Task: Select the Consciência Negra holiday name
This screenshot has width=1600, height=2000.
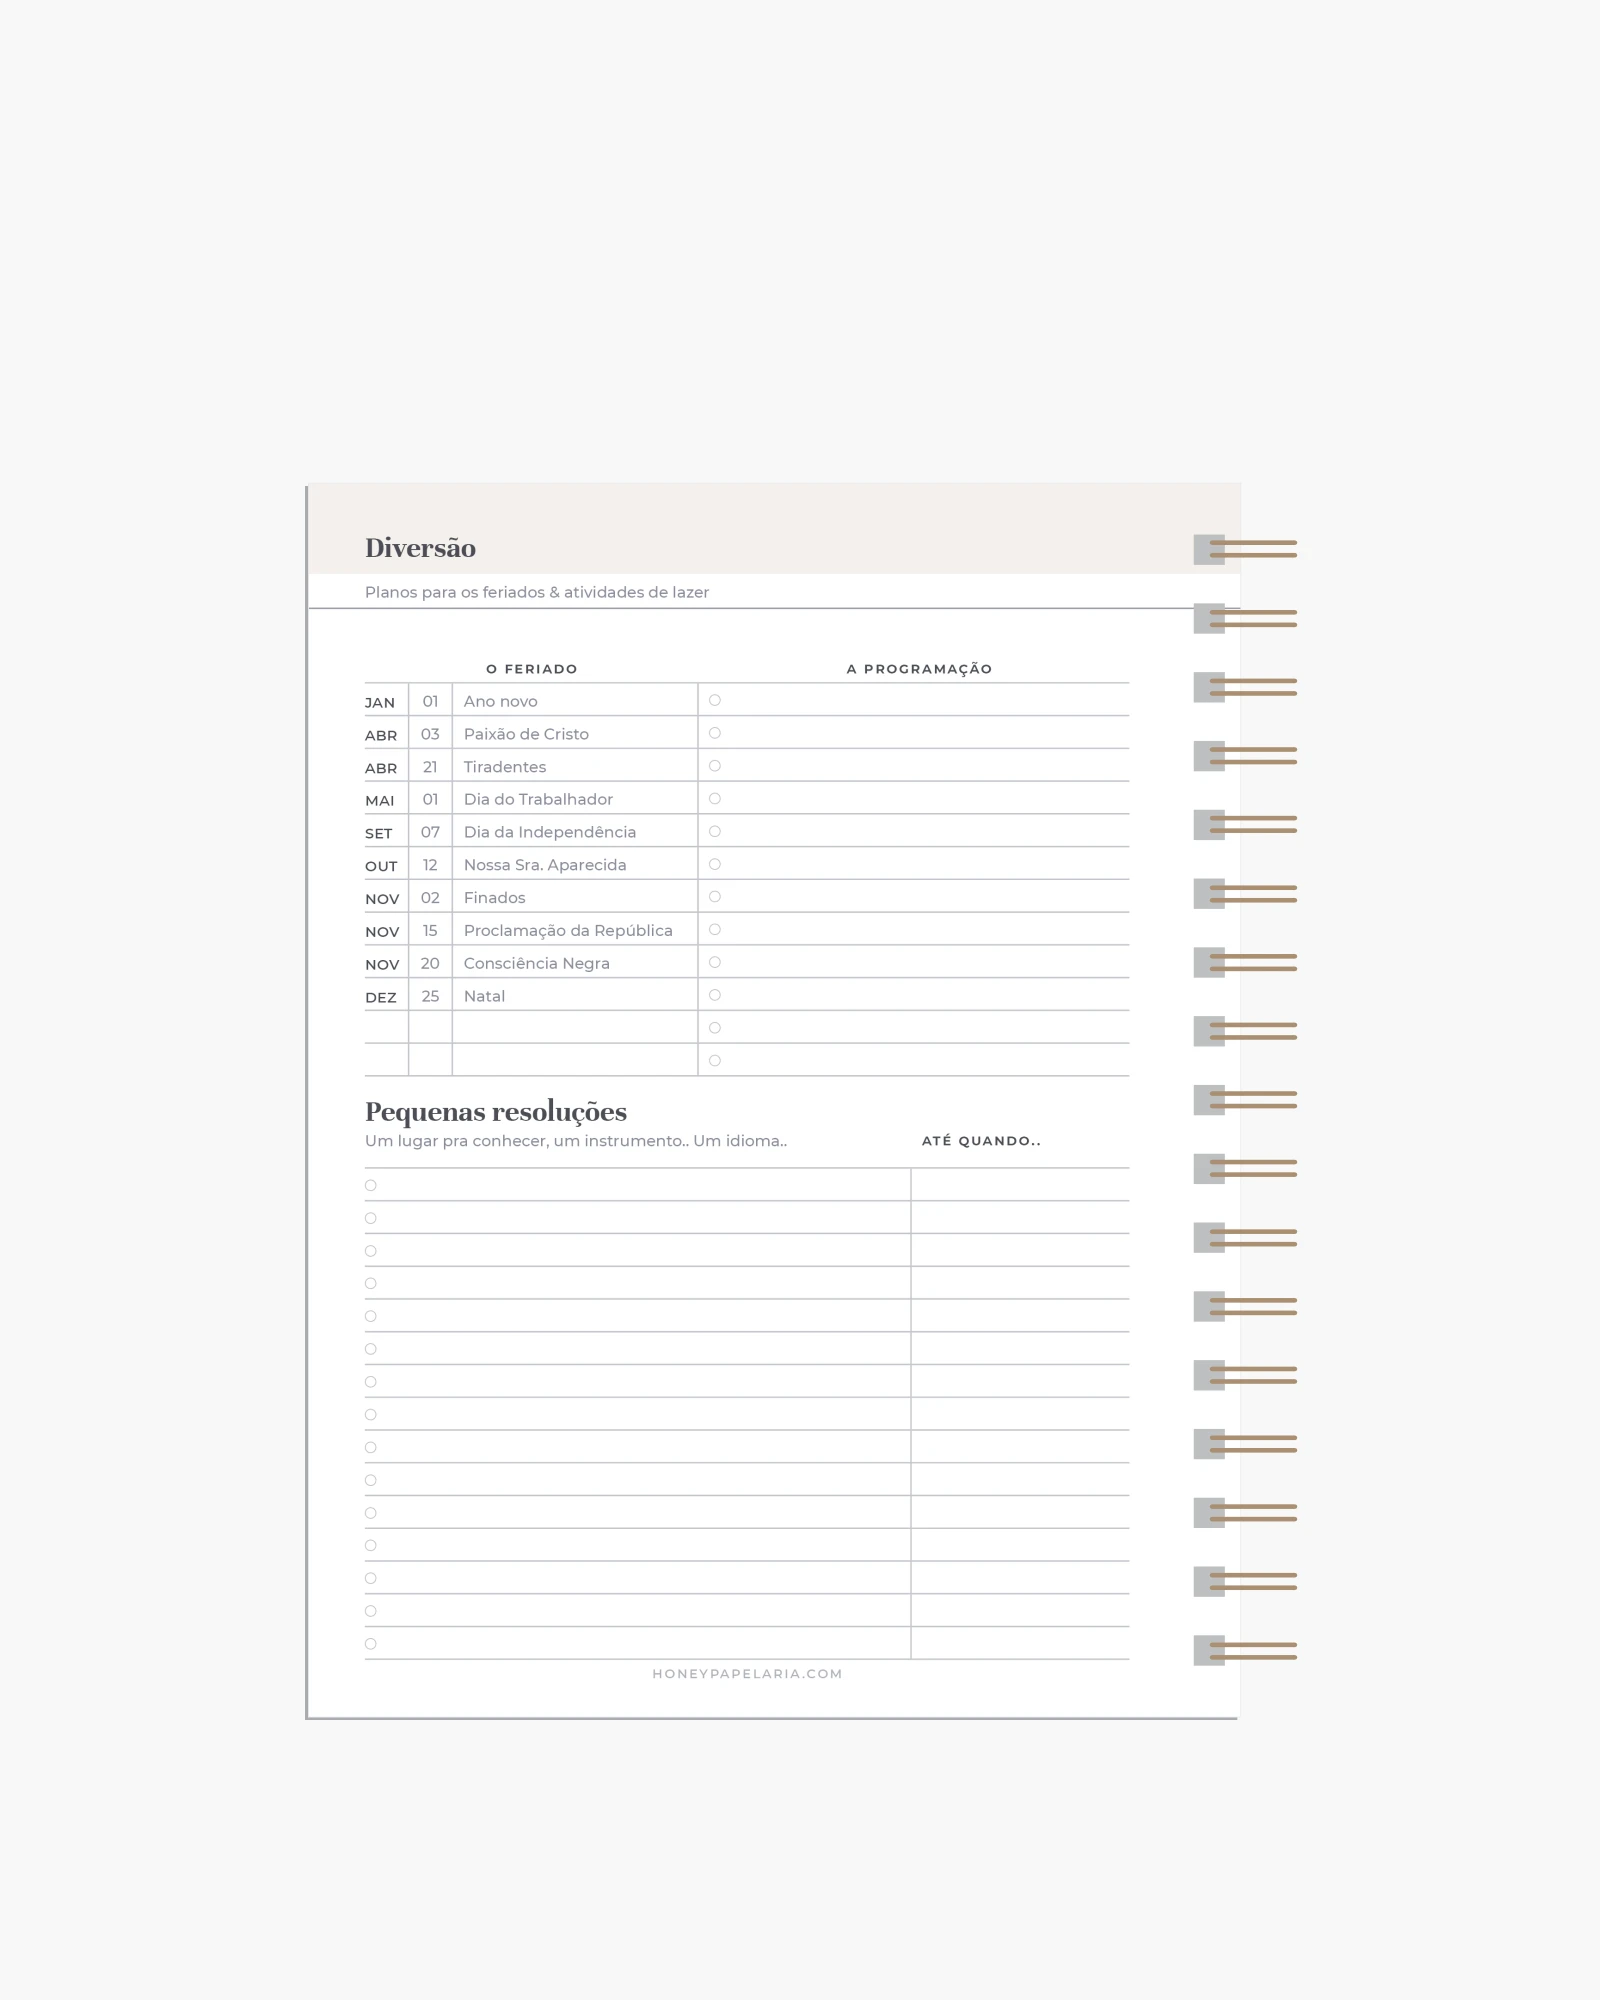Action: point(536,963)
